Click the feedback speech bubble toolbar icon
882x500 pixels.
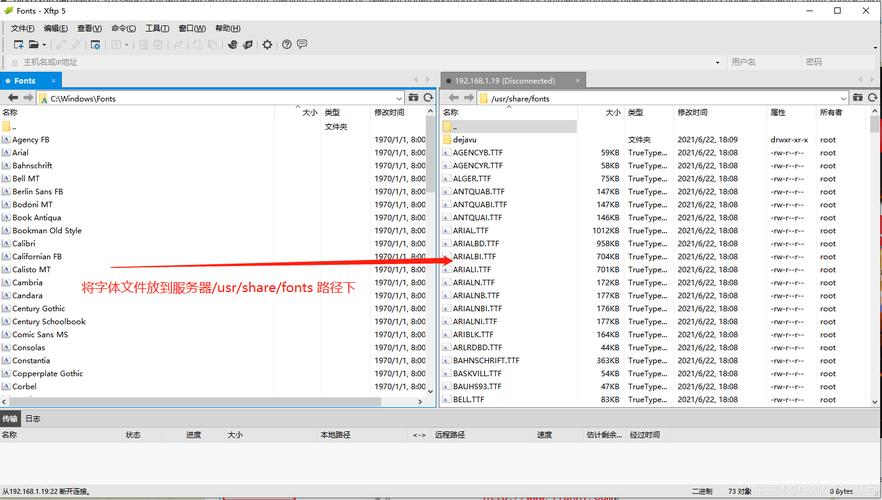click(302, 45)
